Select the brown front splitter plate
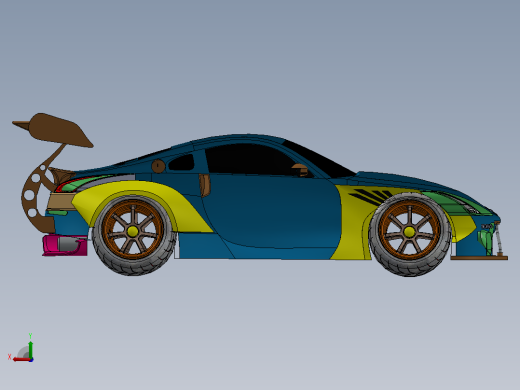Viewport: 520px width, 390px height. [x=479, y=257]
